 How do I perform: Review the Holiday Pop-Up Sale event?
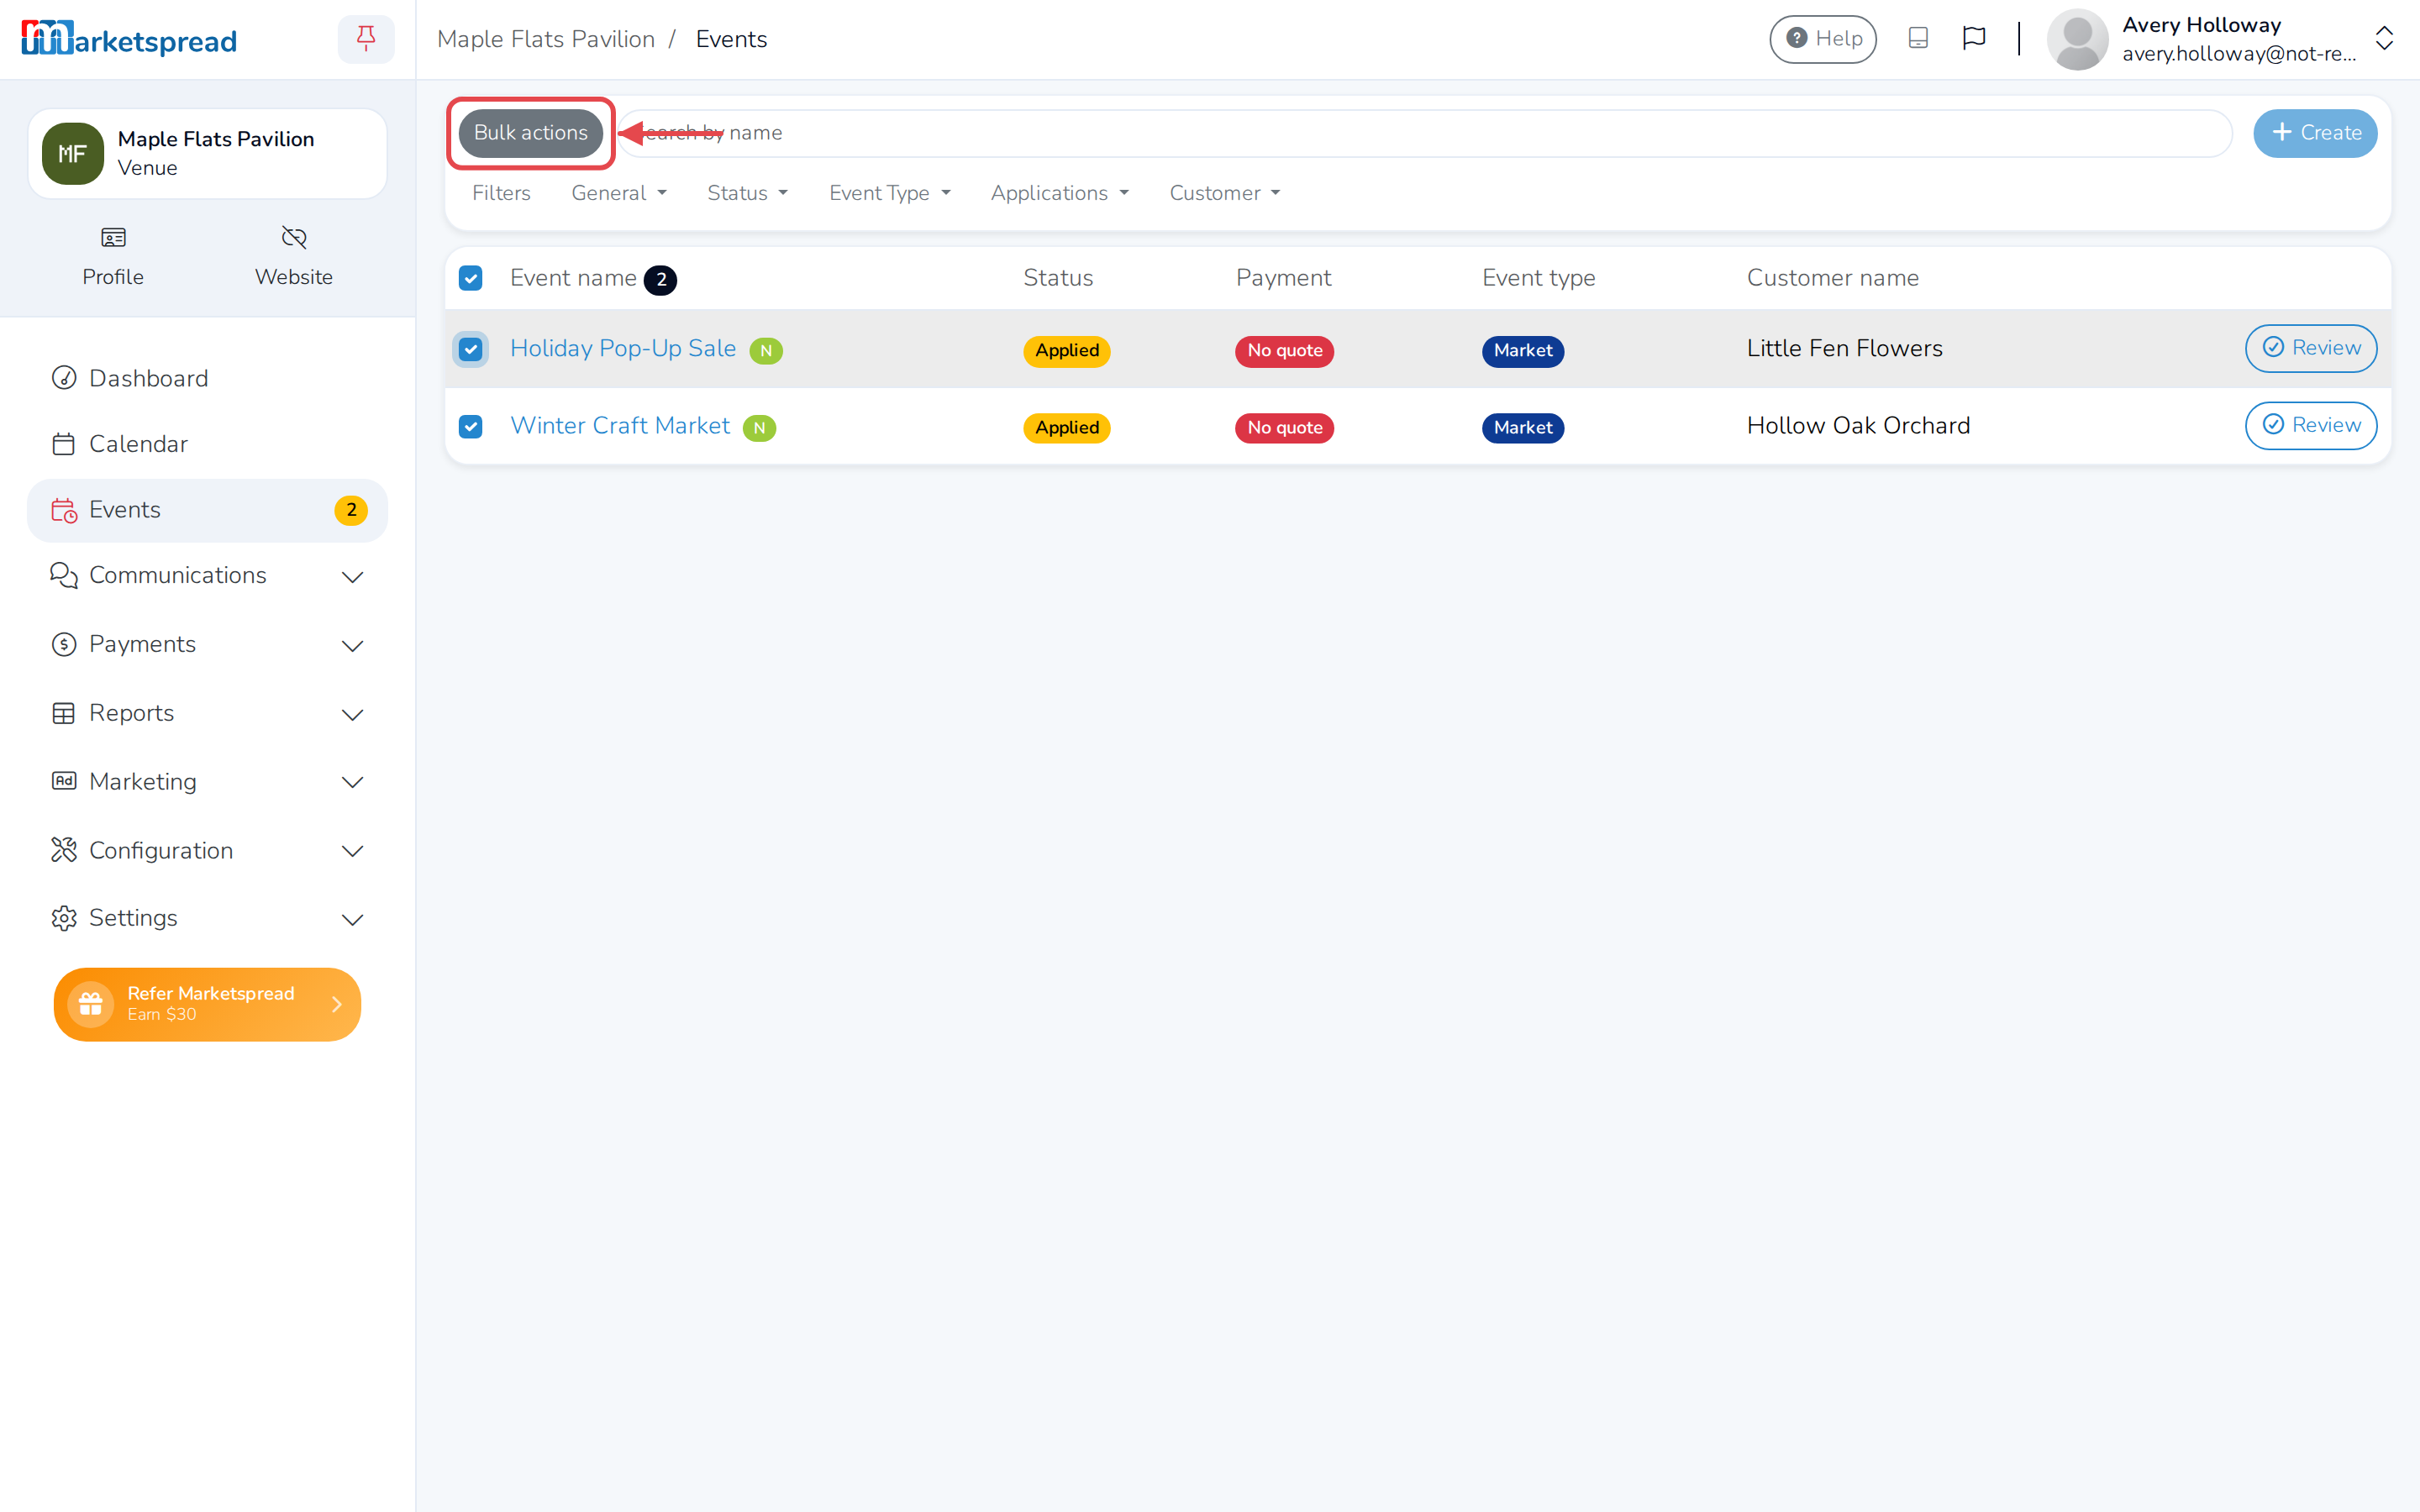pos(2311,348)
